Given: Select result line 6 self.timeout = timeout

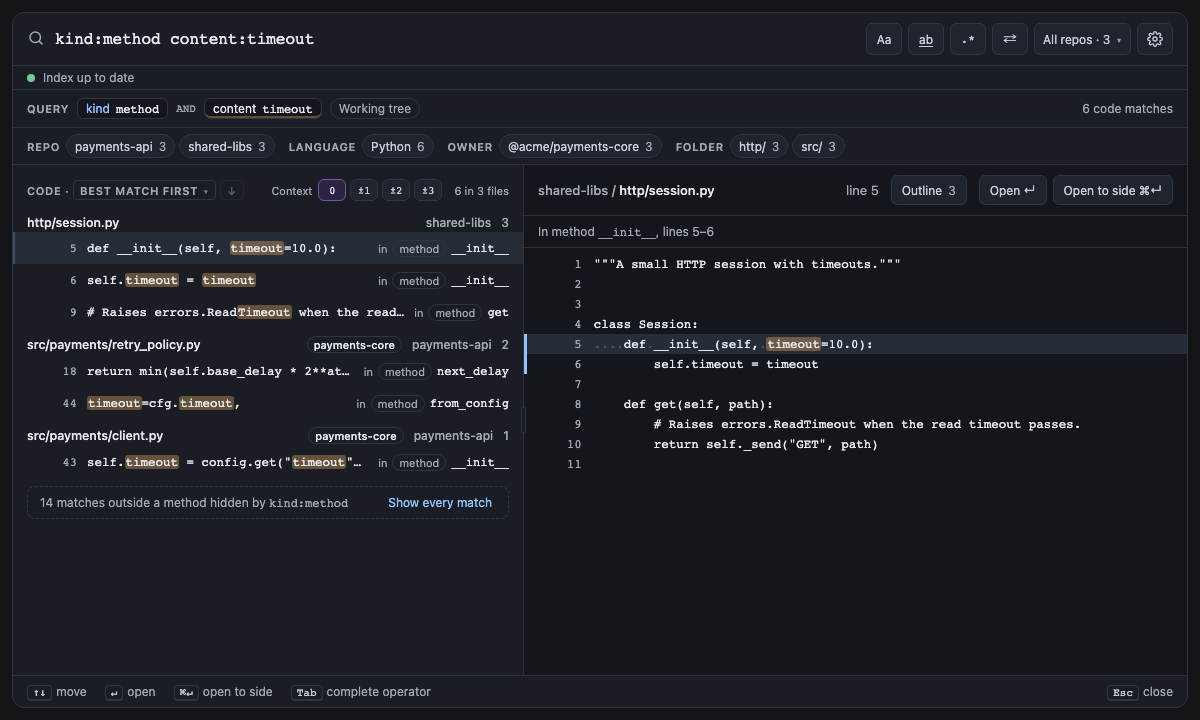Looking at the screenshot, I should 268,281.
